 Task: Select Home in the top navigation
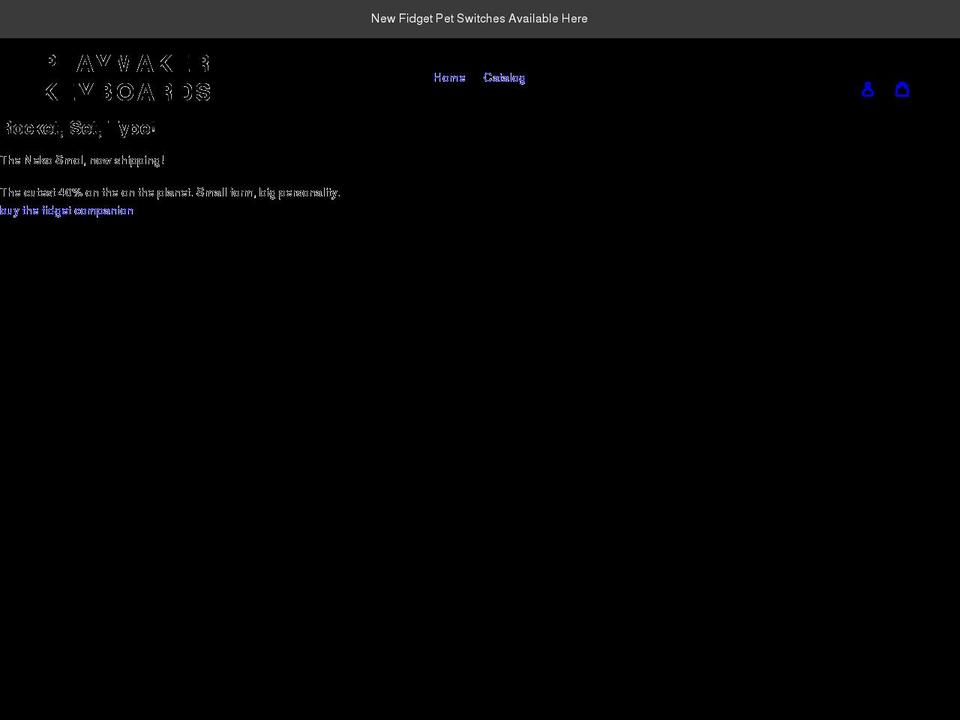pos(449,77)
